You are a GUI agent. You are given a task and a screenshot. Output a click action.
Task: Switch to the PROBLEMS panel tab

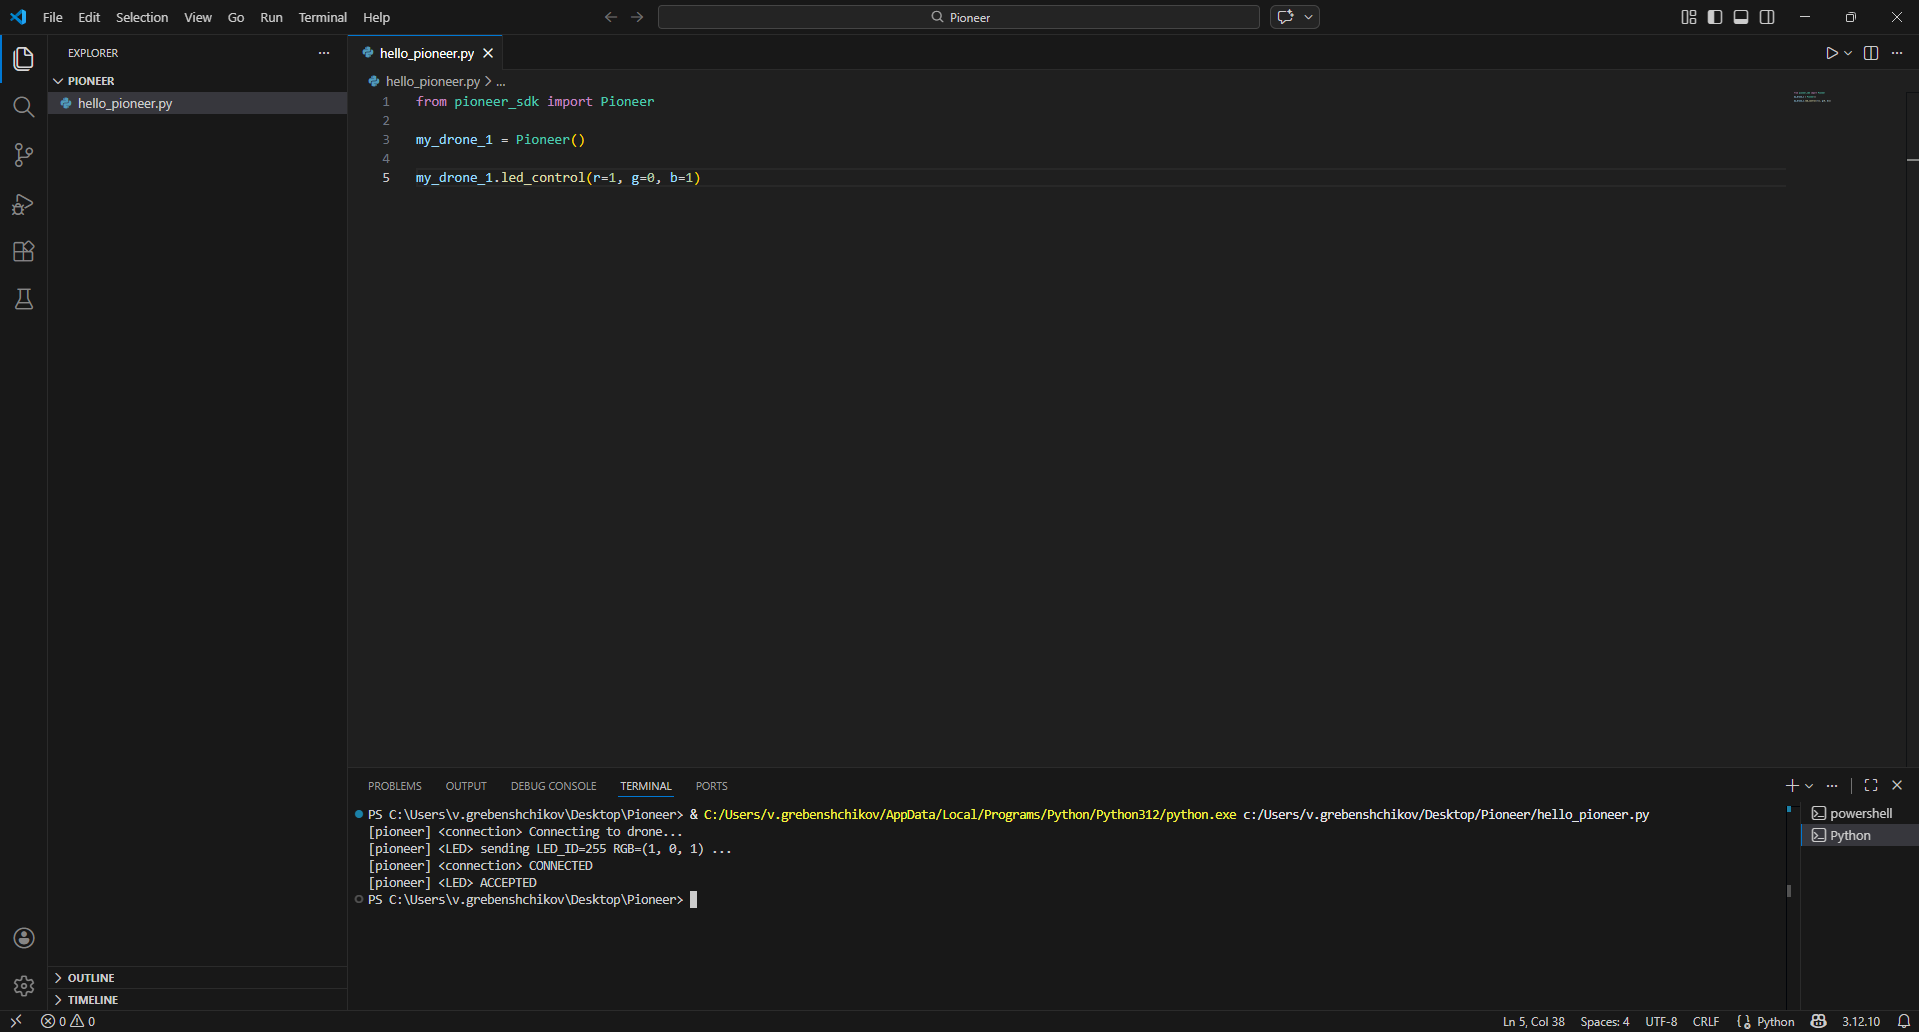click(x=395, y=786)
